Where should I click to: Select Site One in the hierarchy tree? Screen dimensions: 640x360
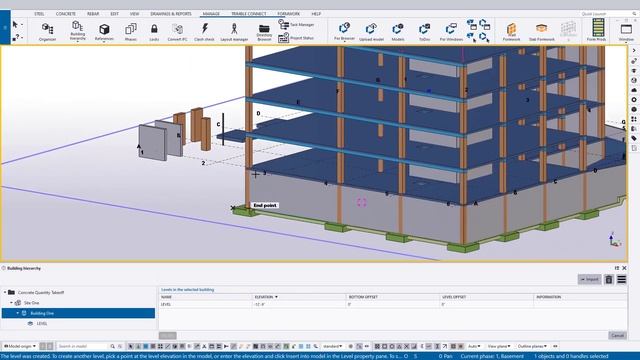click(31, 303)
